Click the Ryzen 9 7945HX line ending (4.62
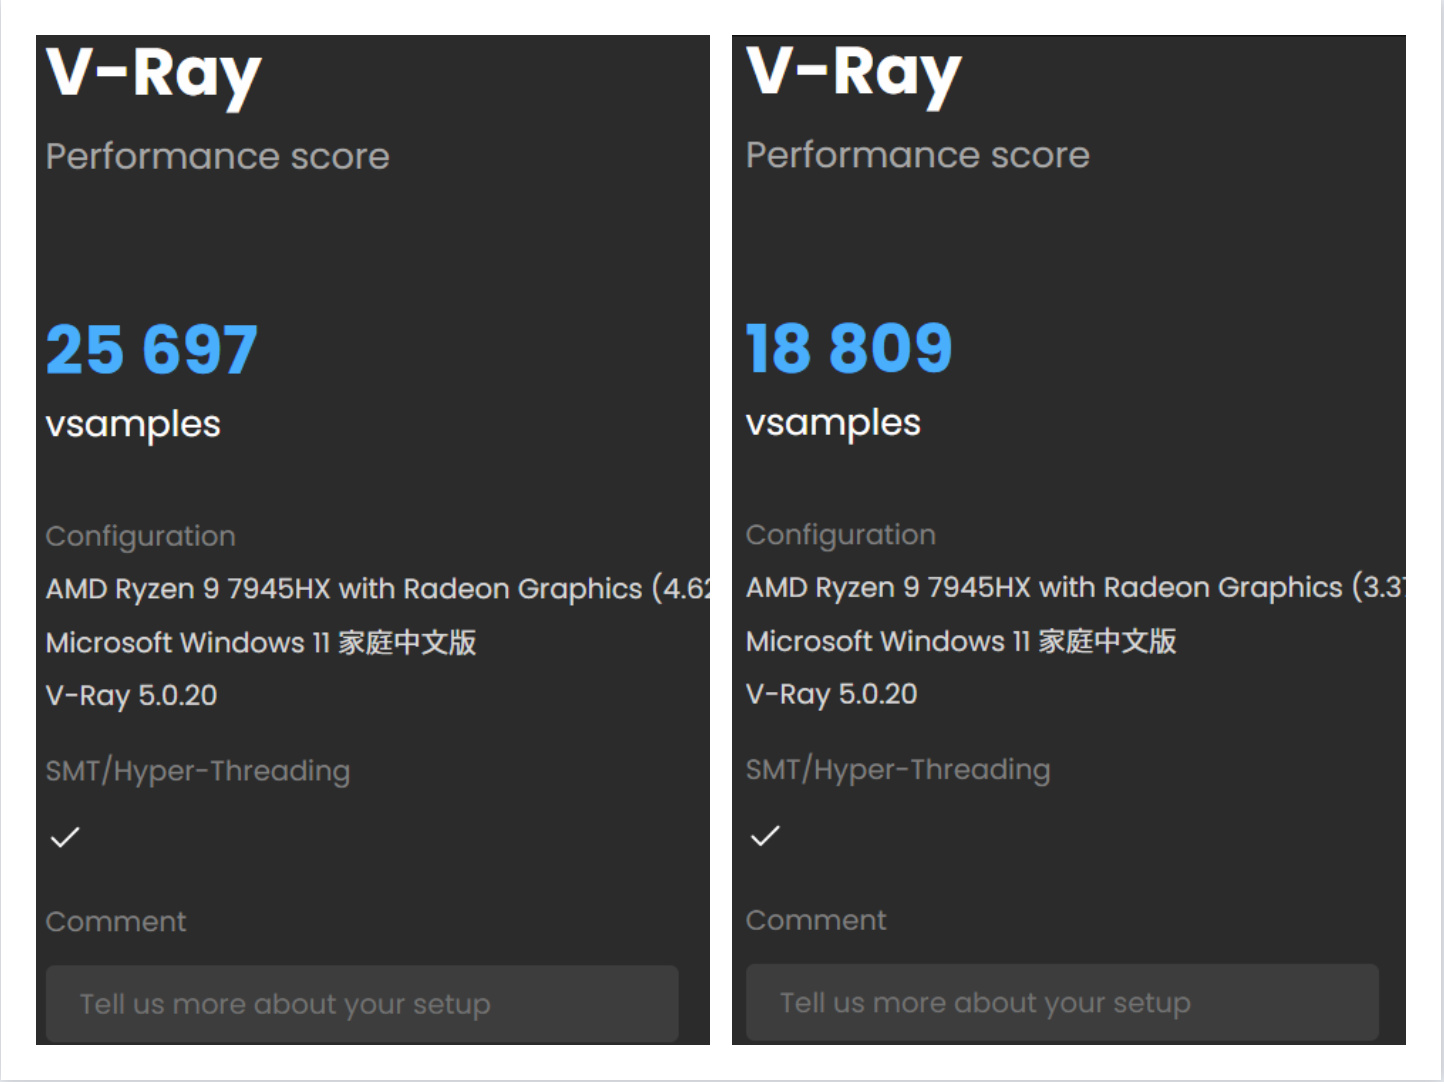The height and width of the screenshot is (1082, 1444). 378,589
